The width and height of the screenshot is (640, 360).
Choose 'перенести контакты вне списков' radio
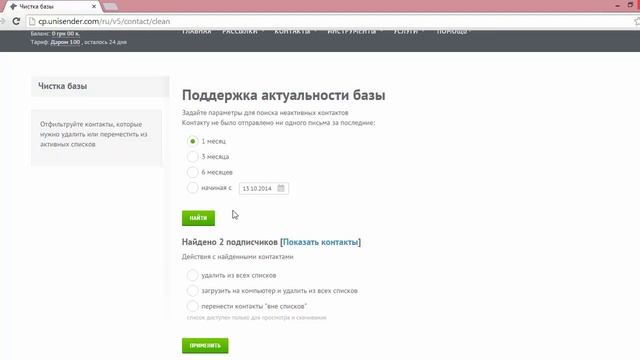point(192,306)
